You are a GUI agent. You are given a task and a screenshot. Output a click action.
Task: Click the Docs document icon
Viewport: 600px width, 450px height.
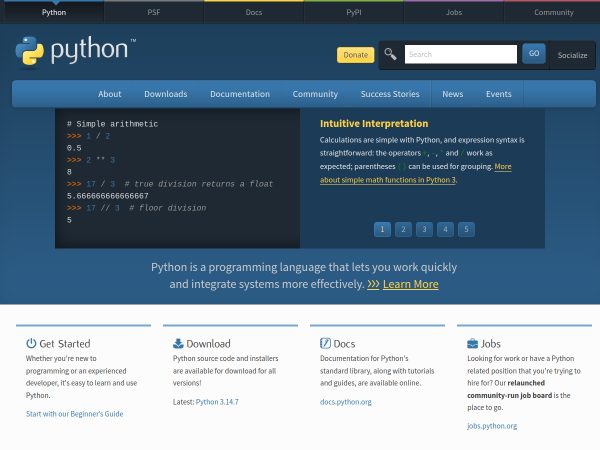(325, 343)
